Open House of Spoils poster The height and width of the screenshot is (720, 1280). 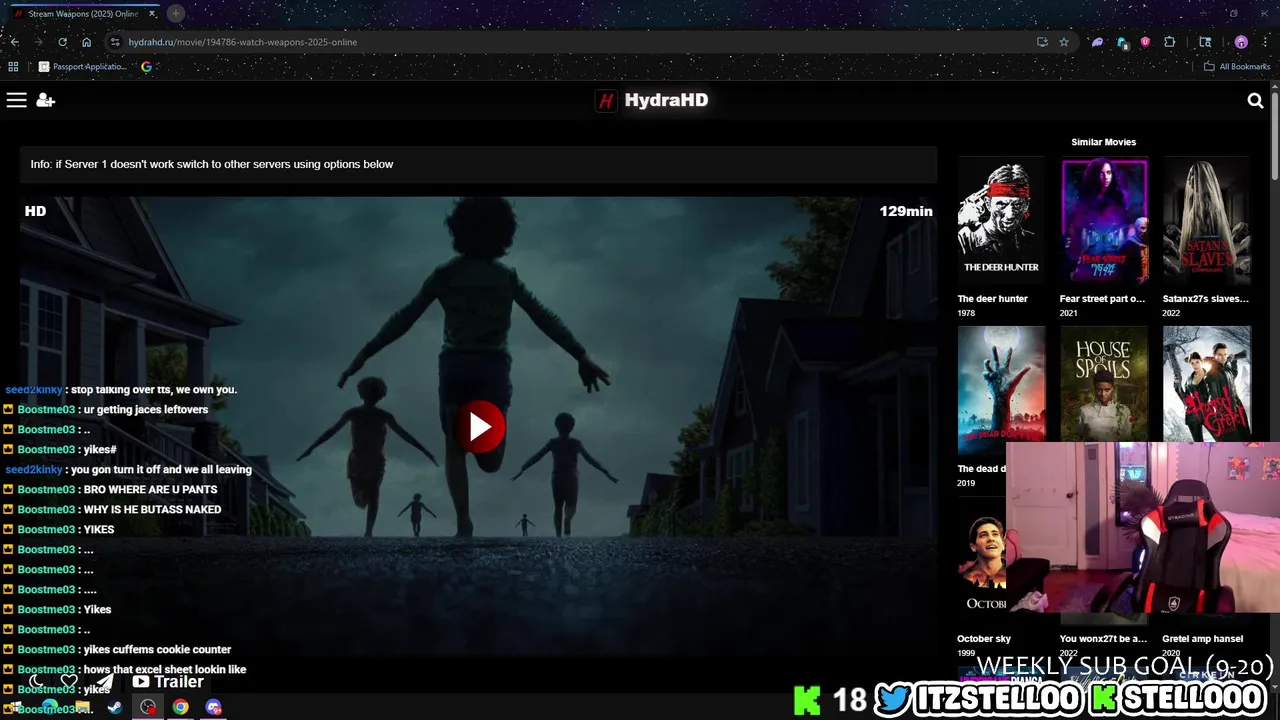point(1104,384)
